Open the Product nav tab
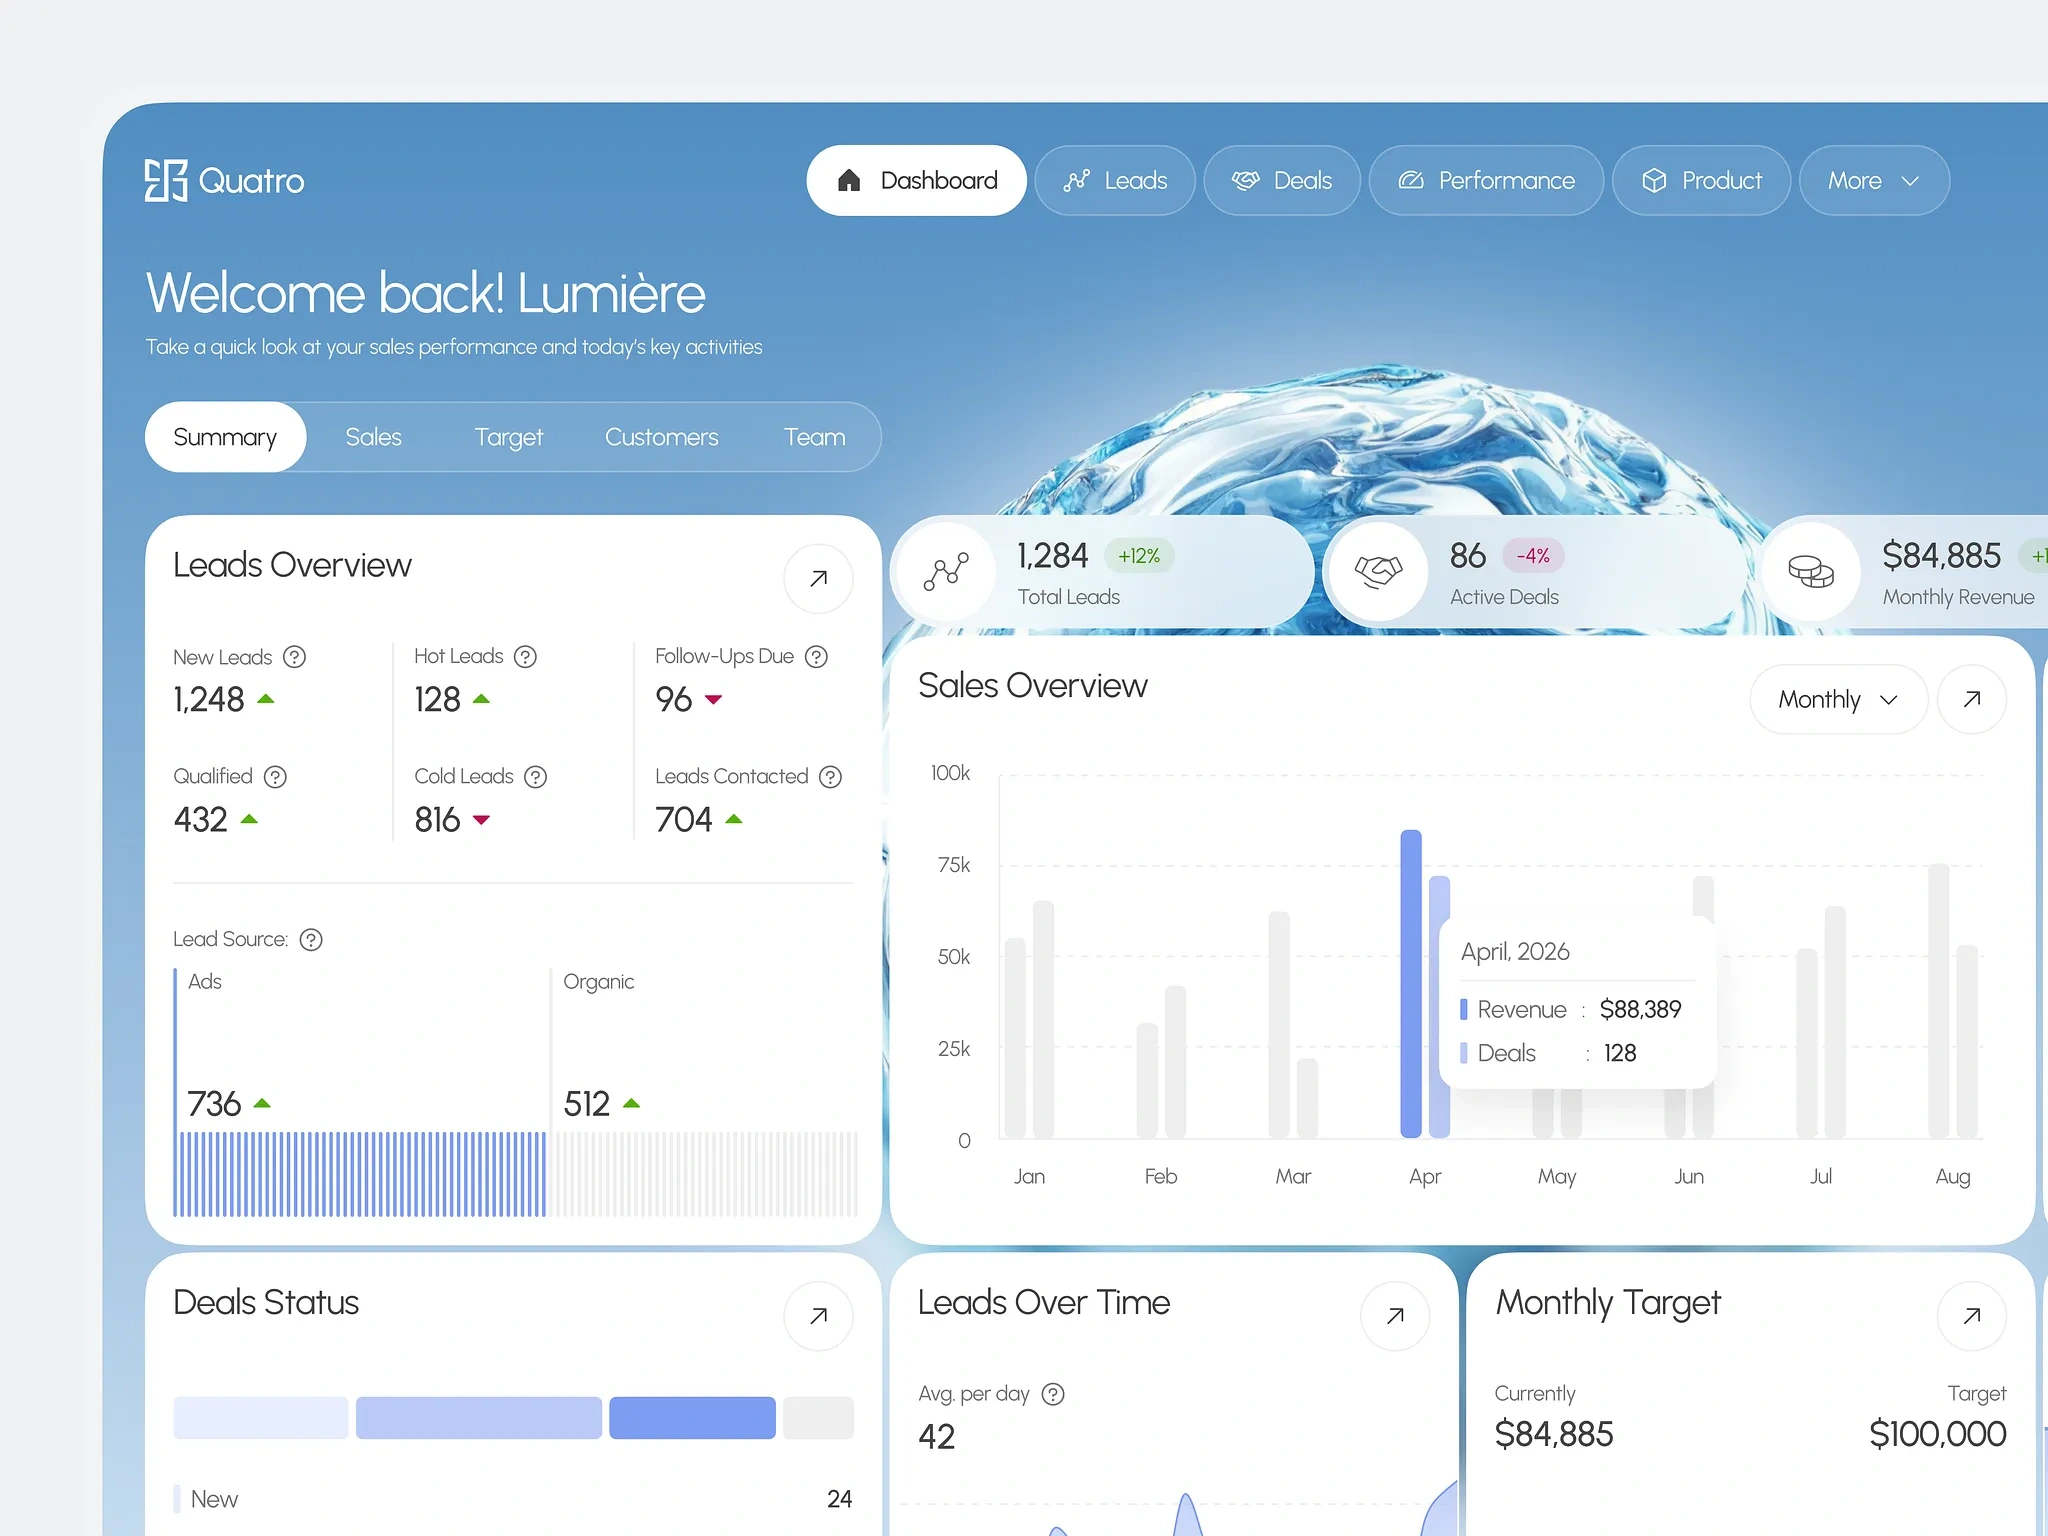 click(x=1701, y=181)
